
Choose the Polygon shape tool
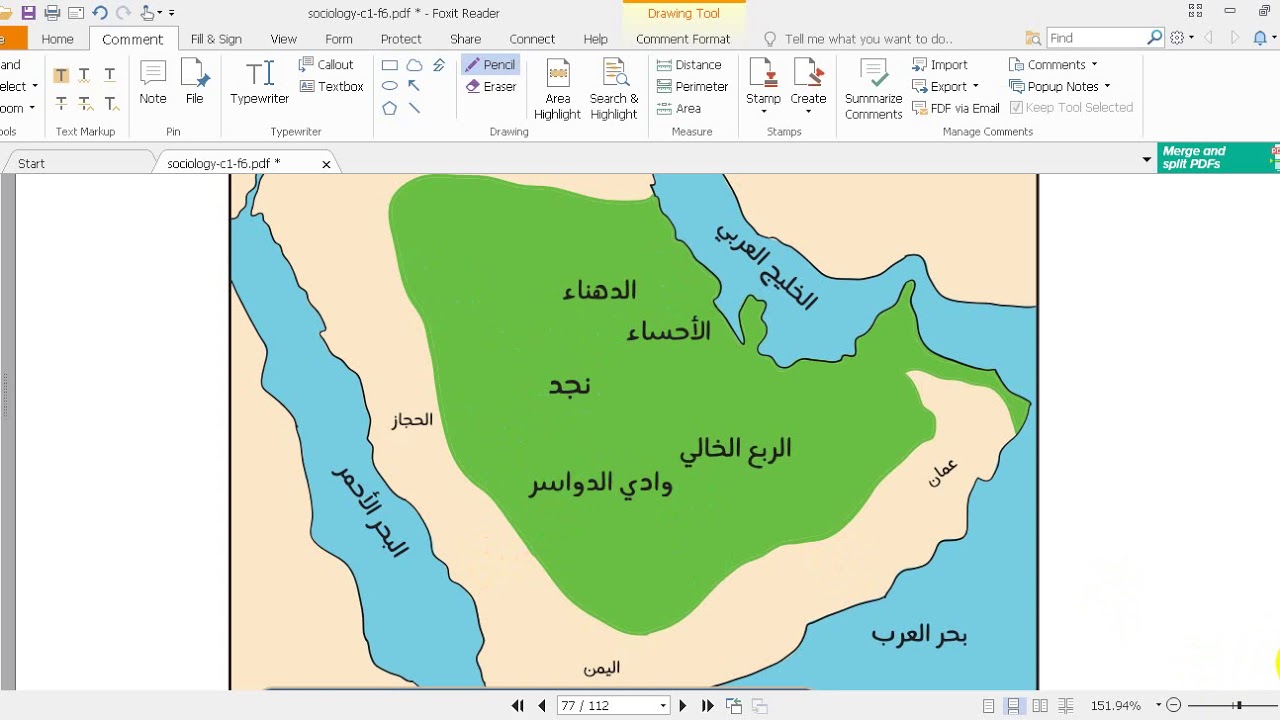[390, 108]
